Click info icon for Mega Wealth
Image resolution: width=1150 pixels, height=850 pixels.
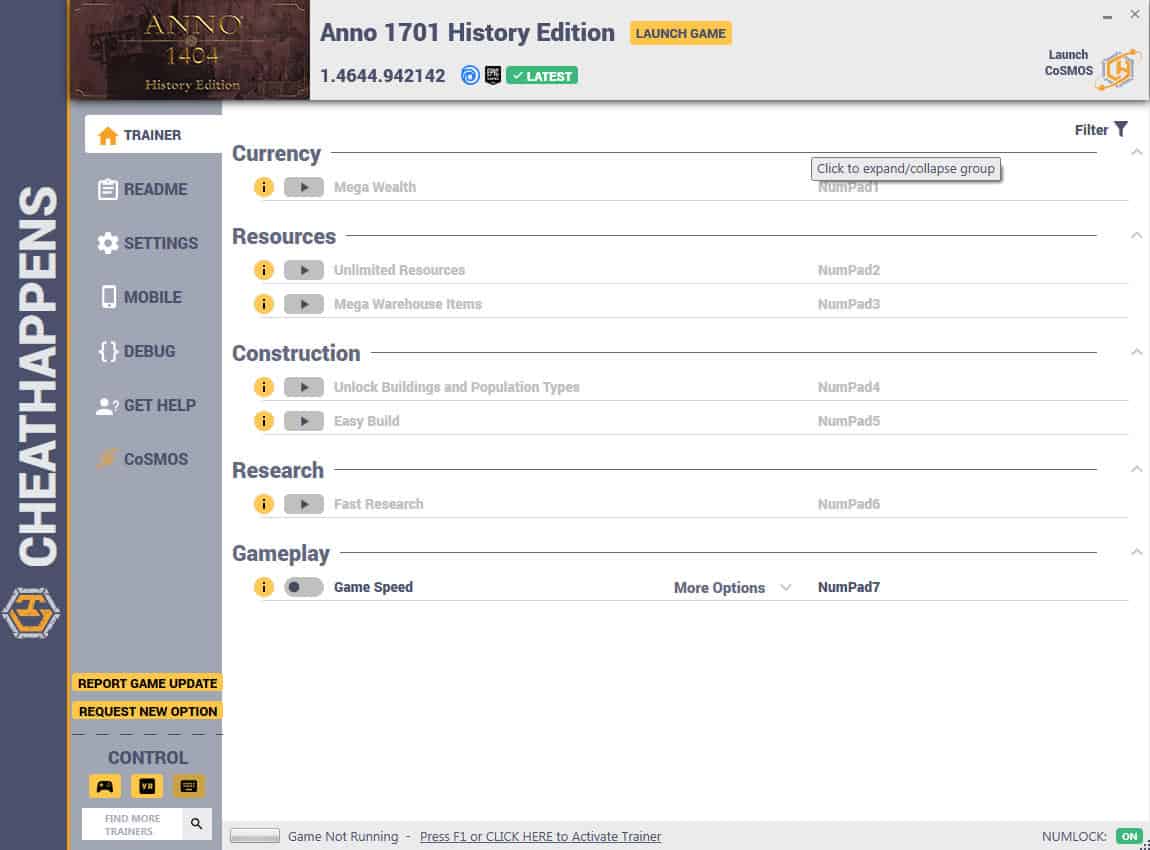[263, 187]
